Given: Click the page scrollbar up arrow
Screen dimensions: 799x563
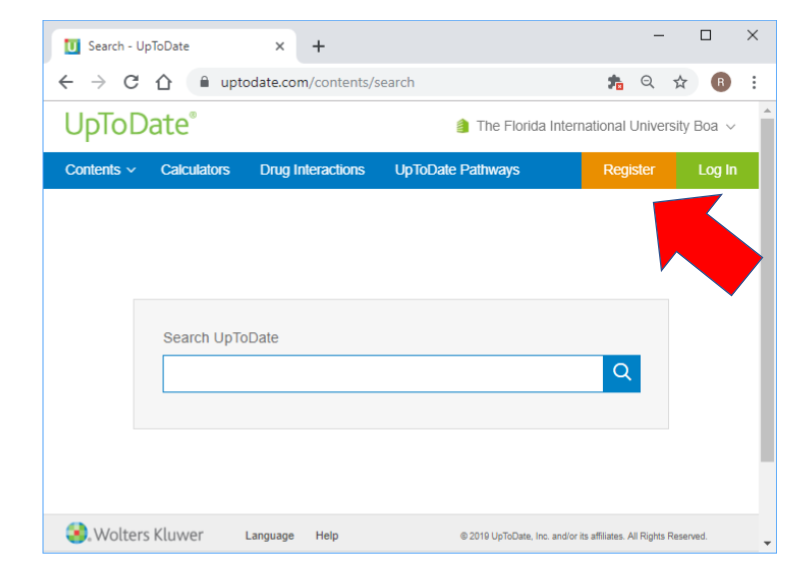Looking at the screenshot, I should point(767,111).
